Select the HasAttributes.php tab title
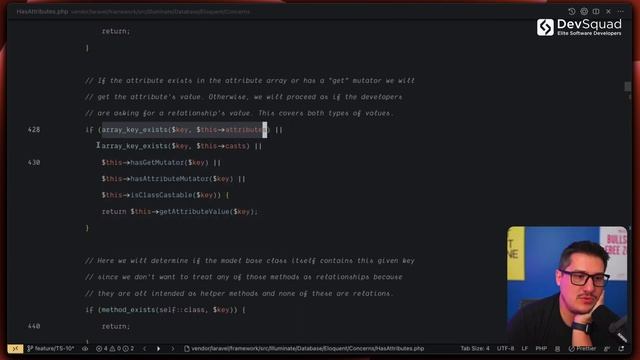Image resolution: width=640 pixels, height=360 pixels. [42, 11]
